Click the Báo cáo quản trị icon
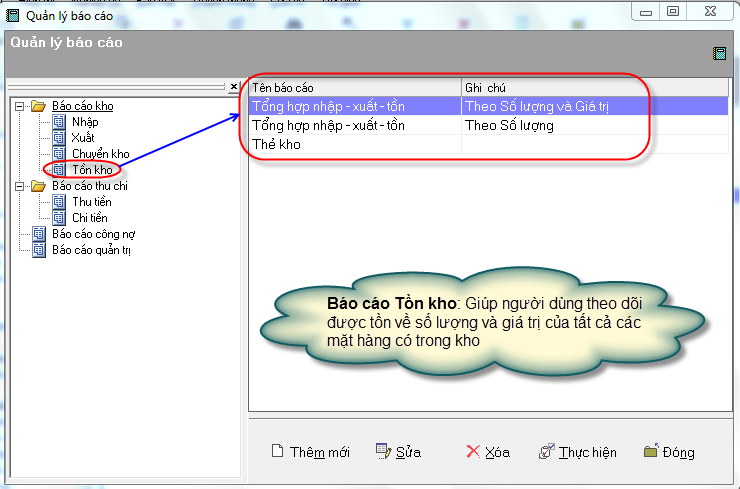The height and width of the screenshot is (489, 740). 39,250
